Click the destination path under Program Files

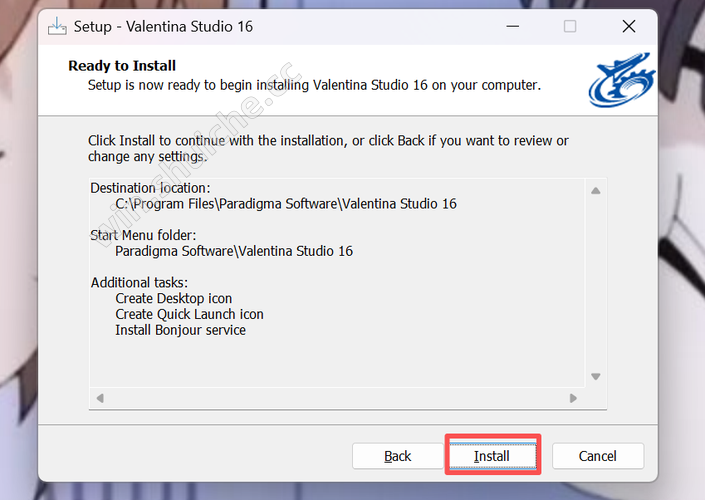285,204
